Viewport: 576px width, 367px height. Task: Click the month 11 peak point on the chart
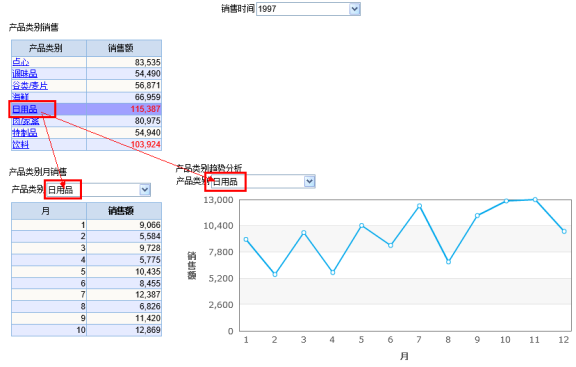coord(535,199)
